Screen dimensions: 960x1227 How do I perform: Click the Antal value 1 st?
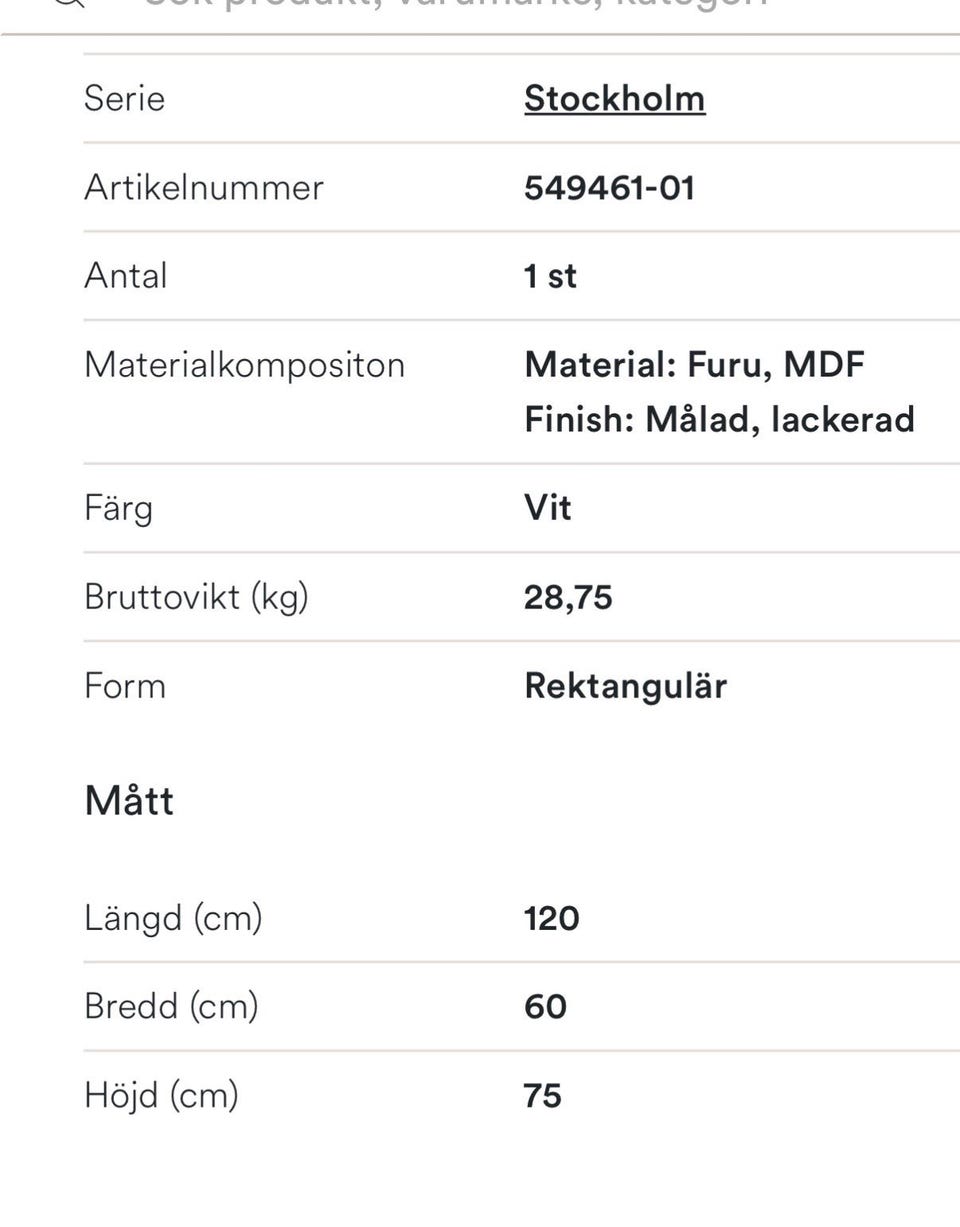[550, 276]
